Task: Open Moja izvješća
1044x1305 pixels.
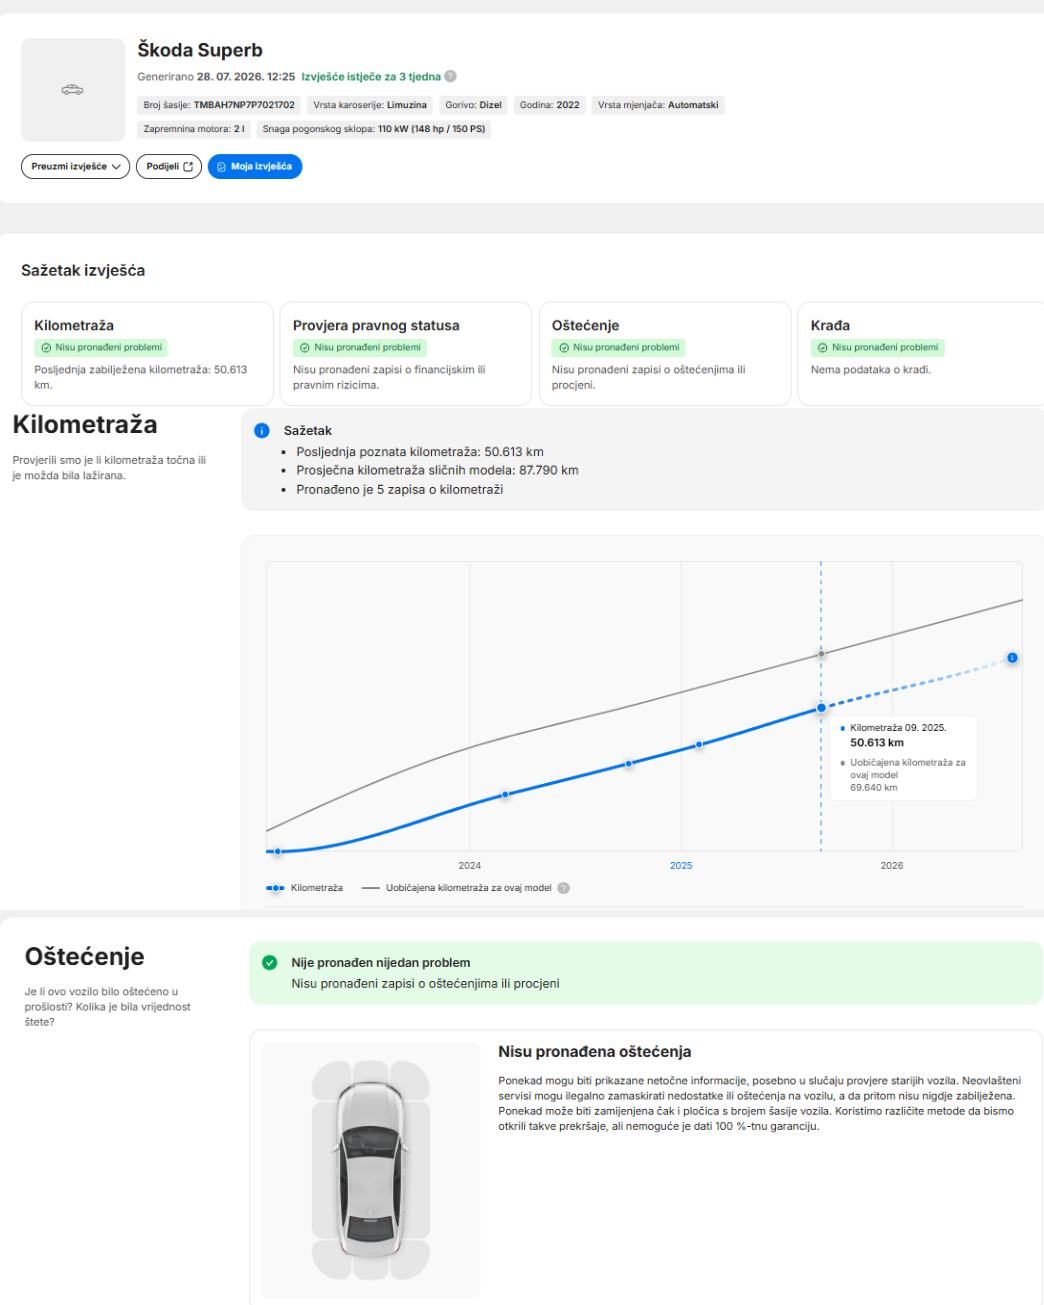Action: coord(255,167)
